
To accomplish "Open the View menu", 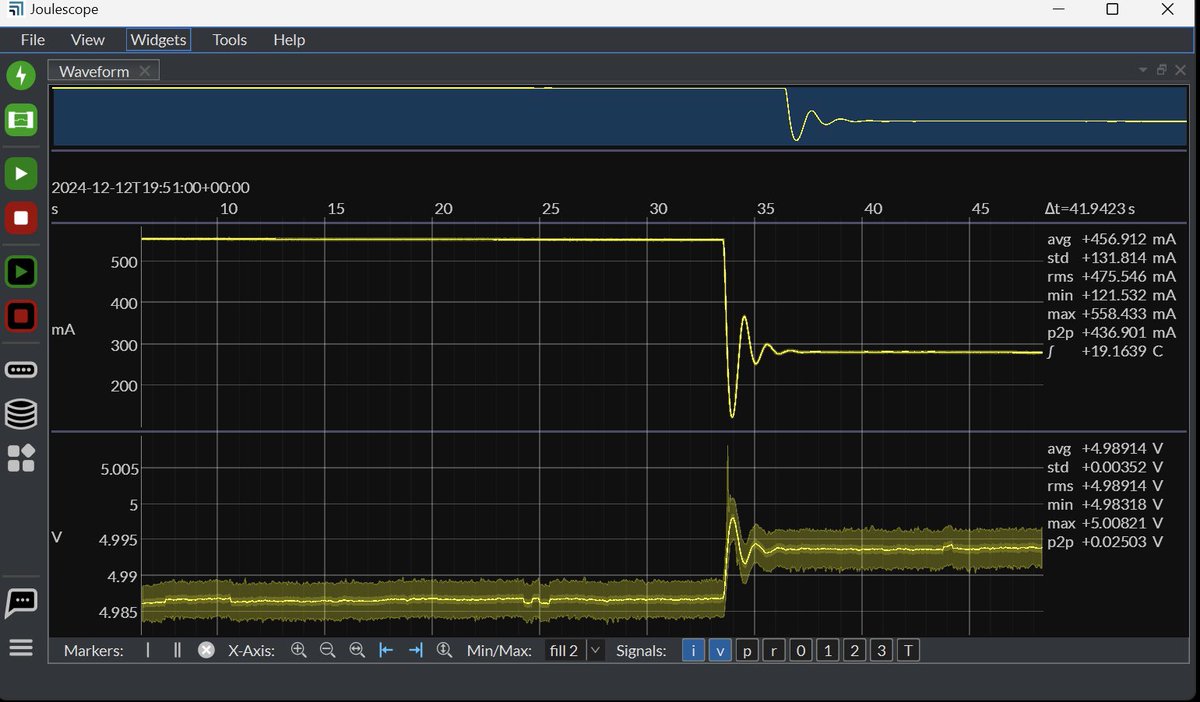I will click(x=88, y=40).
